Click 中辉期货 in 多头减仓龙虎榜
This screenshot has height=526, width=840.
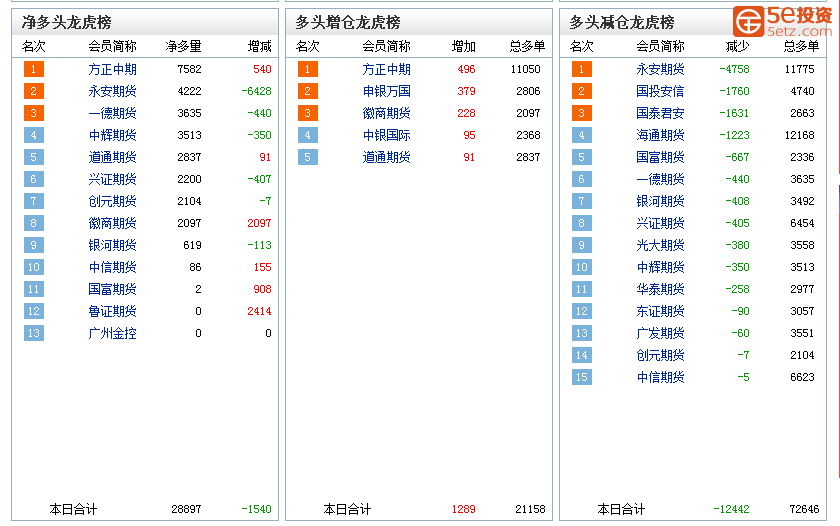pos(660,267)
